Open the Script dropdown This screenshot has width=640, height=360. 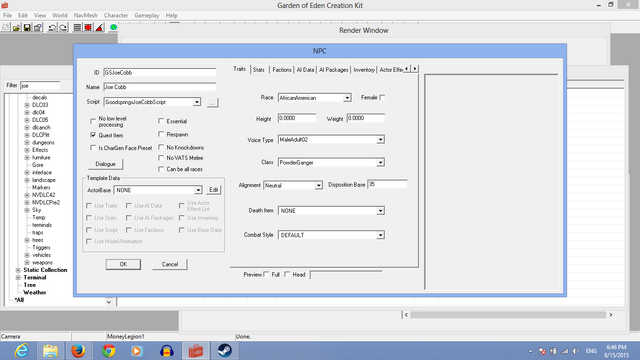click(197, 102)
